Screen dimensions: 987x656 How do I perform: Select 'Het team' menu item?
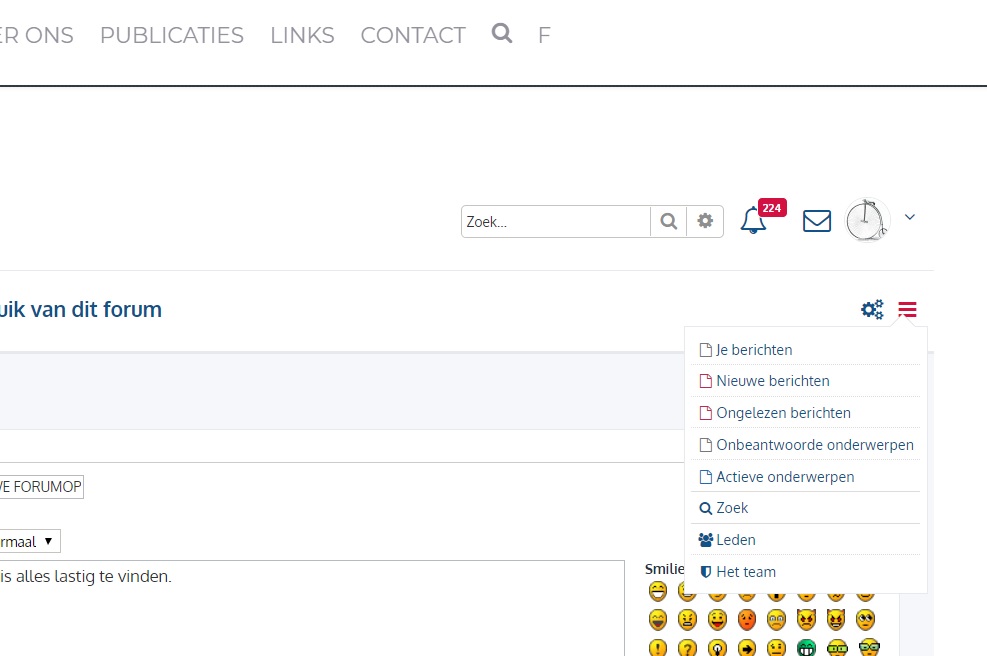tap(745, 572)
